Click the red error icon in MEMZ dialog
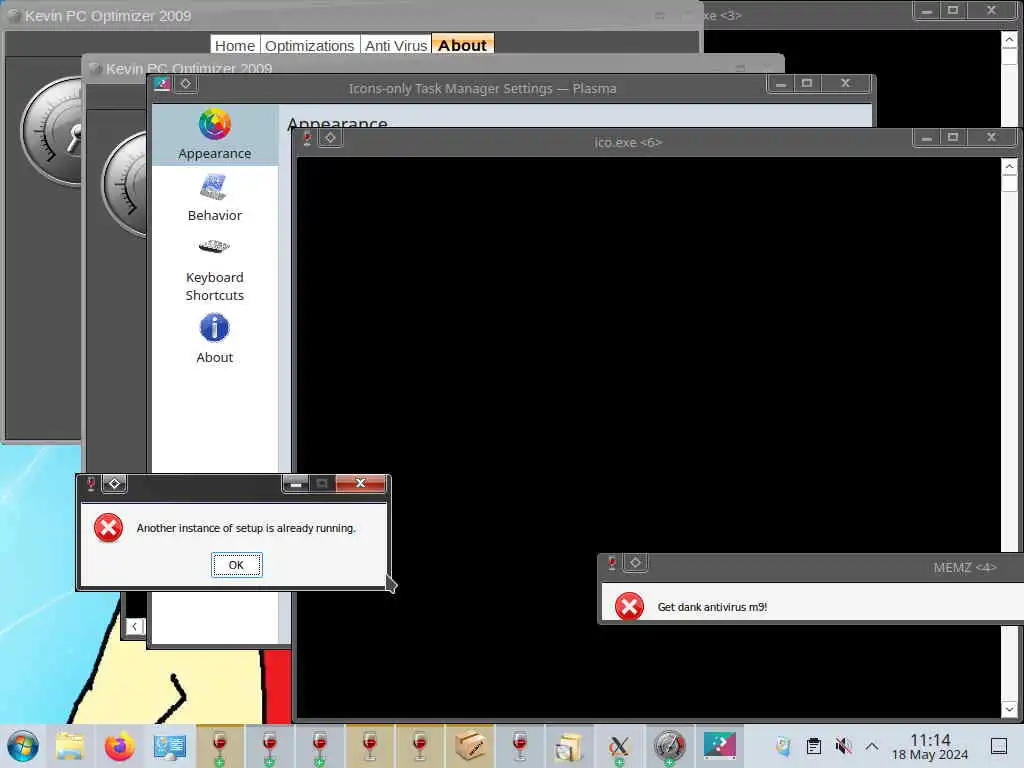 pos(629,607)
